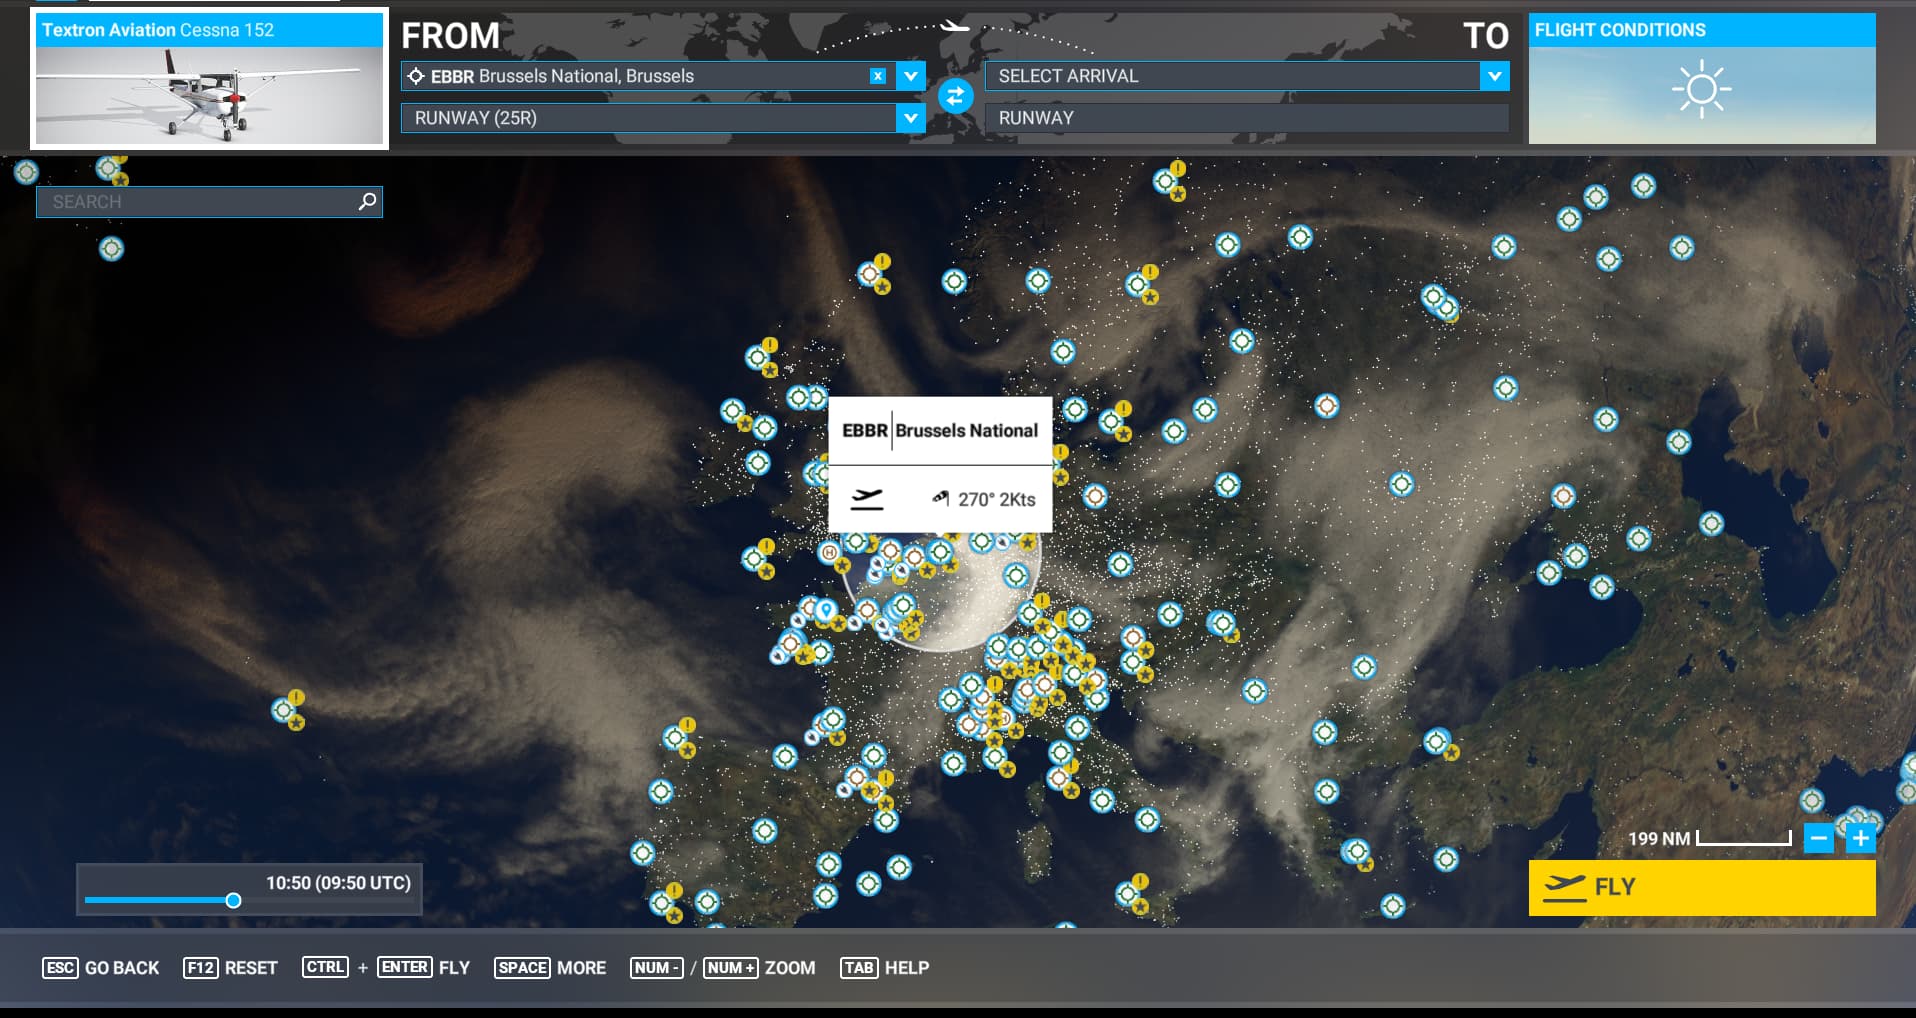This screenshot has width=1916, height=1018.
Task: Click NUM - / NUM + ZOOM shortcut
Action: tap(723, 968)
